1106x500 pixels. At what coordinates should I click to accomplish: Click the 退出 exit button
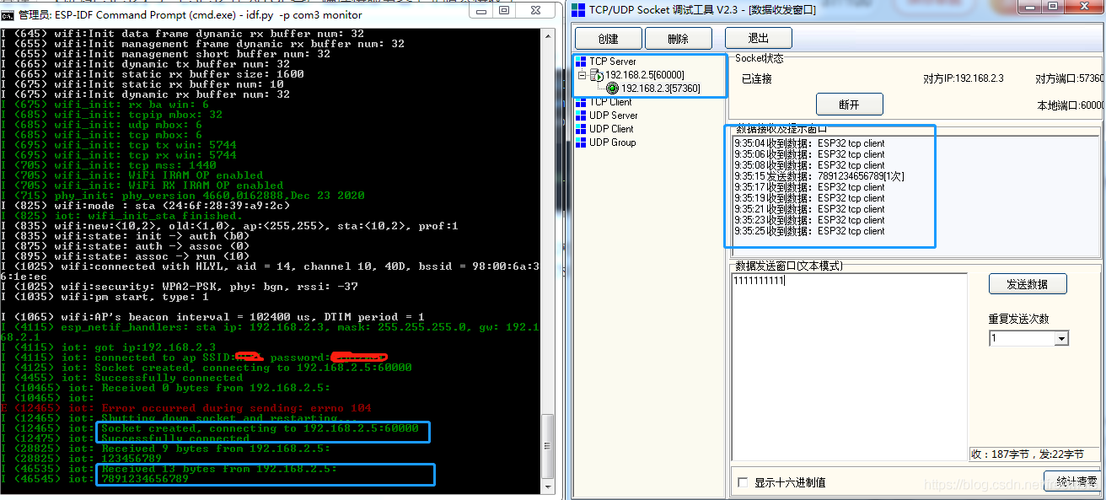(x=758, y=39)
